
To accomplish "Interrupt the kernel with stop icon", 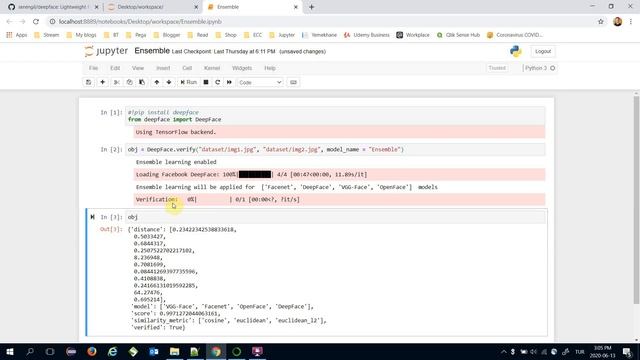I will [206, 82].
